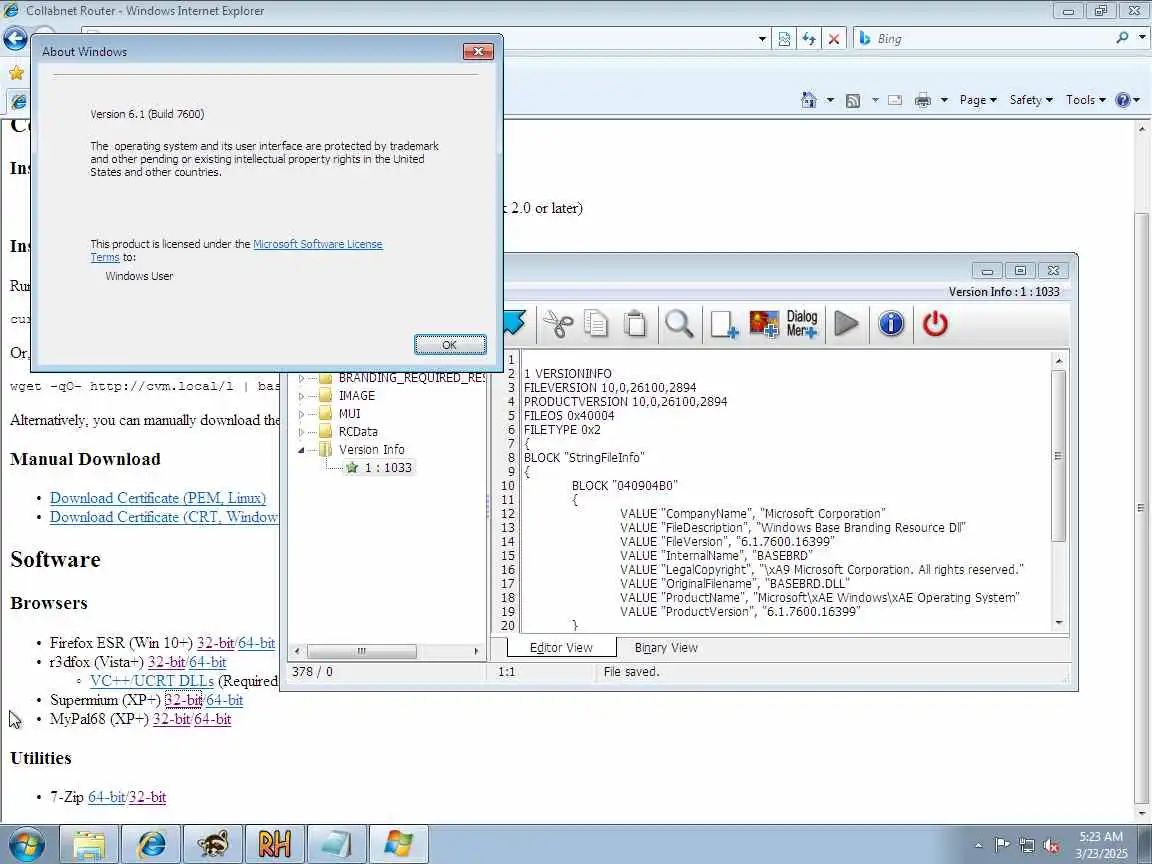The width and height of the screenshot is (1152, 864).
Task: Click the Compile Script play button
Action: [x=846, y=324]
